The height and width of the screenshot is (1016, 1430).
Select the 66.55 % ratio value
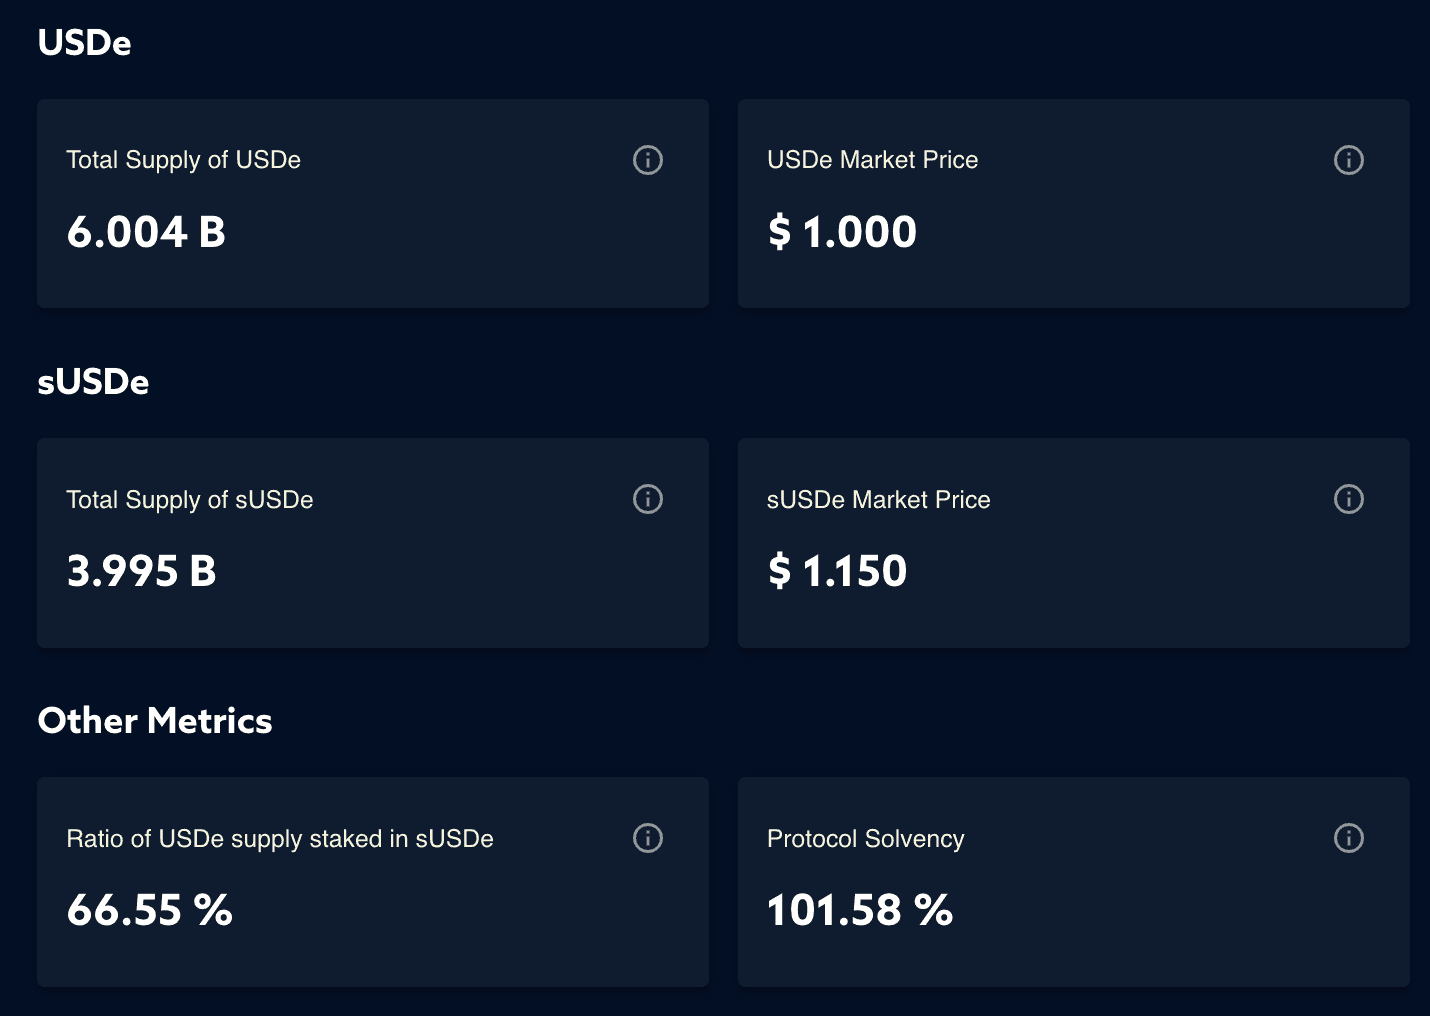click(149, 910)
